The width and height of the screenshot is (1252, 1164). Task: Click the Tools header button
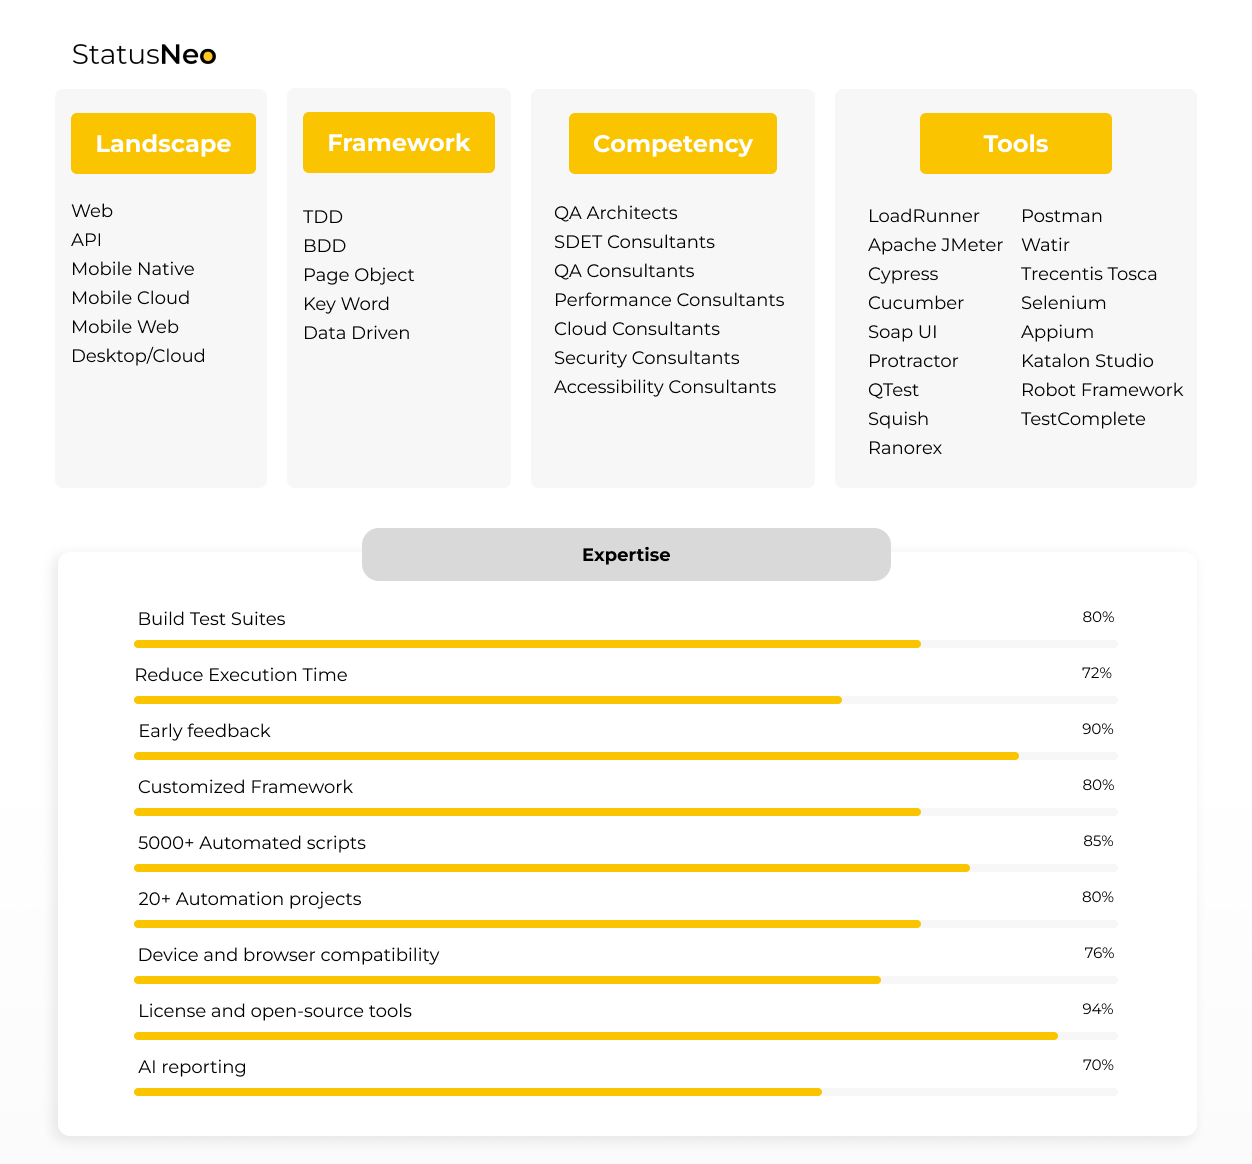(1015, 143)
